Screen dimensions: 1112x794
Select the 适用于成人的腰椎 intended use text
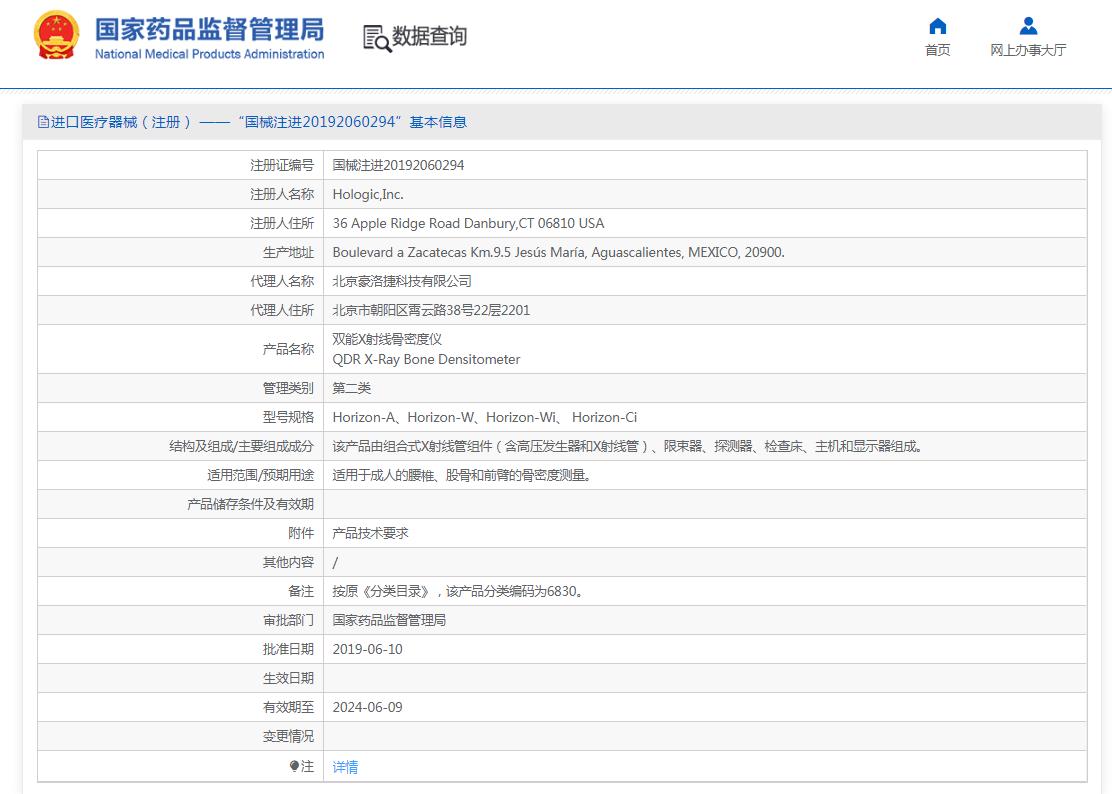click(x=462, y=475)
